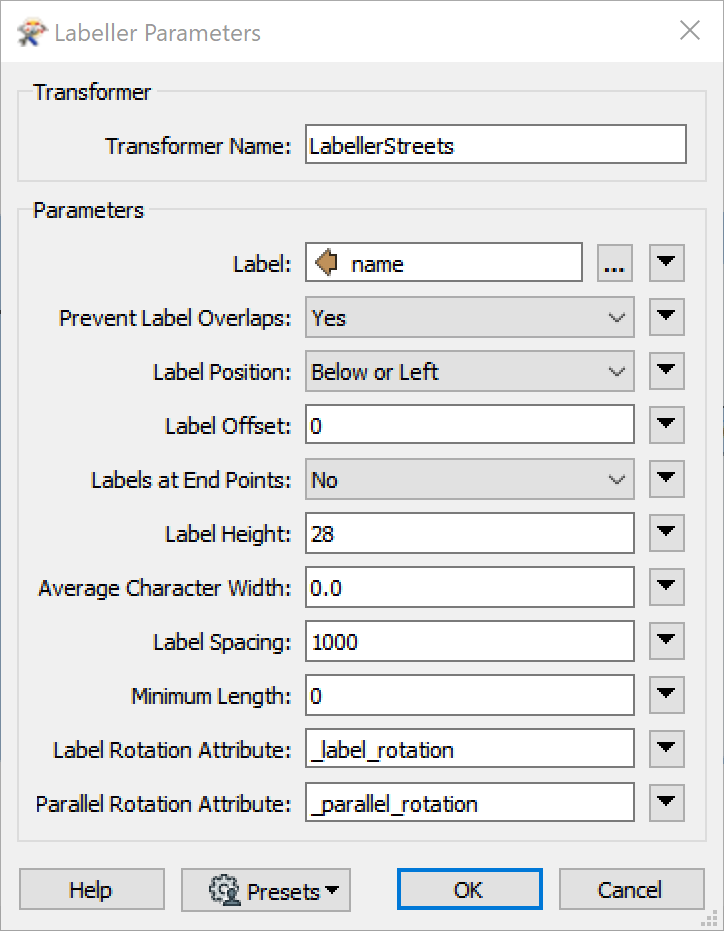Open the Label parameter dropdown arrow
The height and width of the screenshot is (931, 724).
[x=666, y=263]
